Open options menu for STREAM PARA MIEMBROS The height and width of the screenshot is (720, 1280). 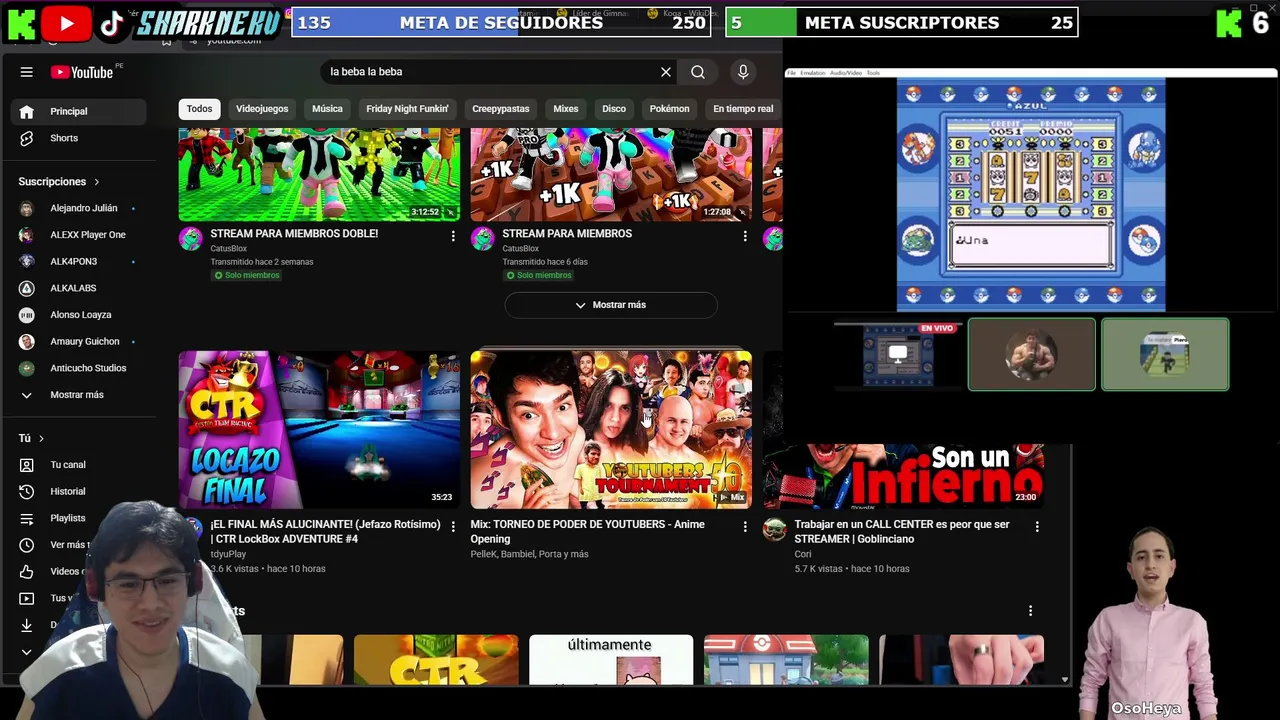(x=745, y=236)
